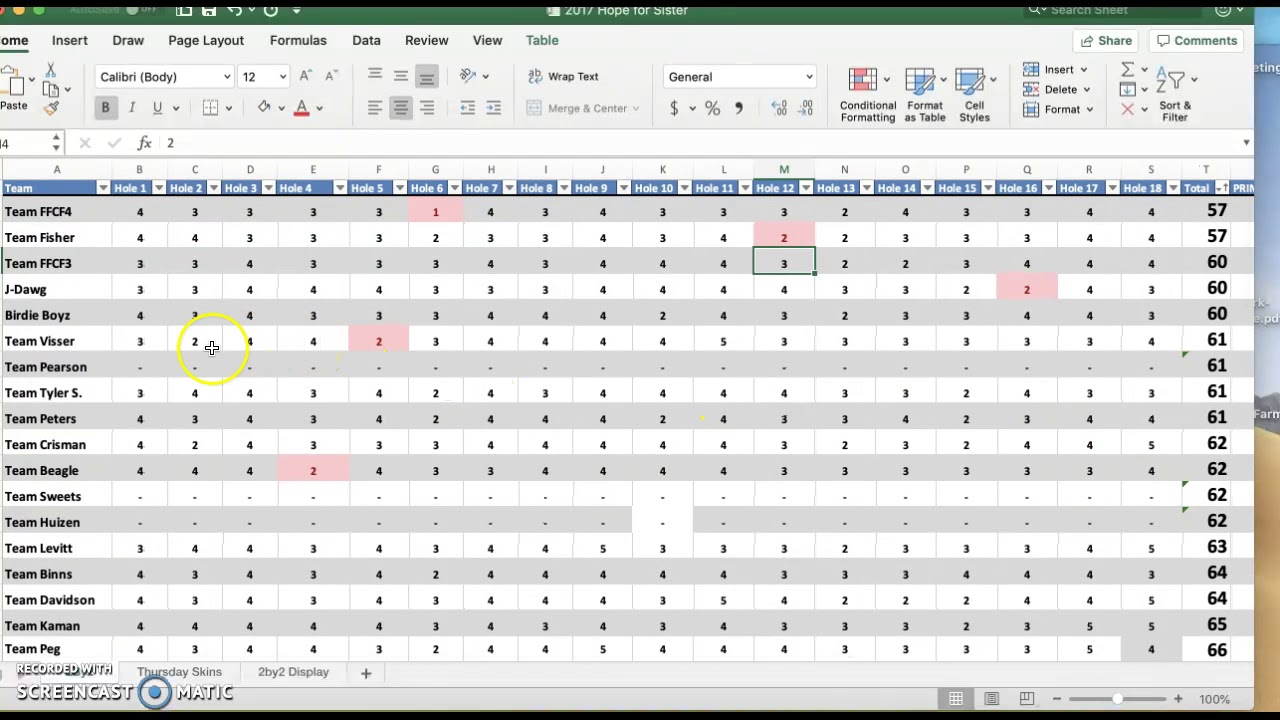Screen dimensions: 1280x720
Task: Click the Undo arrow icon
Action: [x=234, y=10]
